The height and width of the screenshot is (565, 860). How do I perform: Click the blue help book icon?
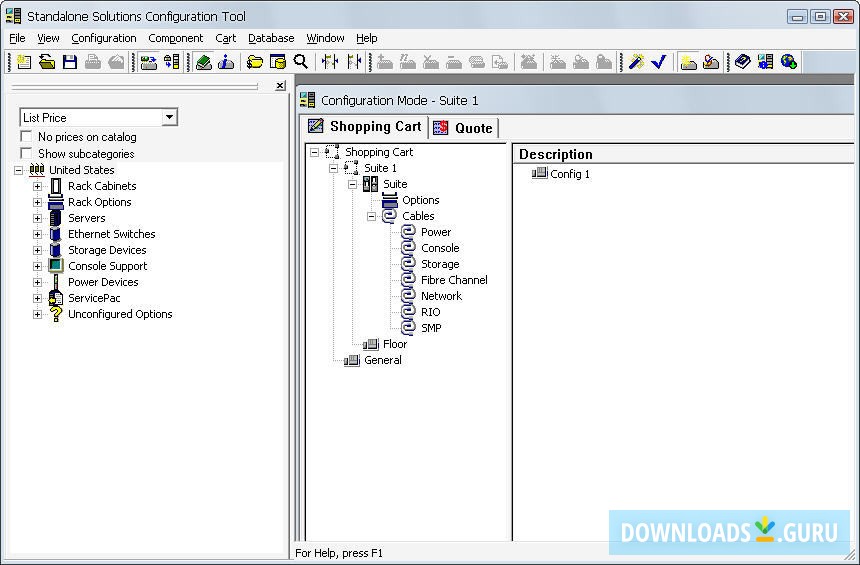(x=742, y=62)
